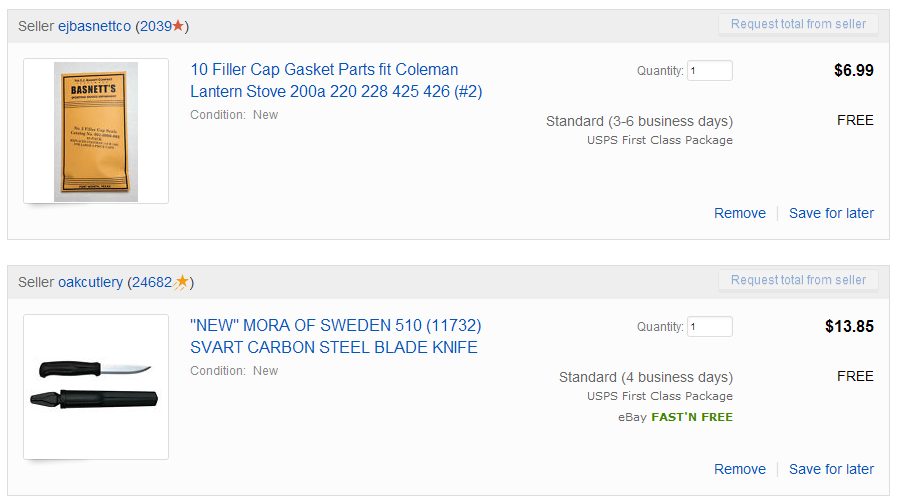
Task: Focus the Mora knife's quantity field
Action: click(x=709, y=327)
